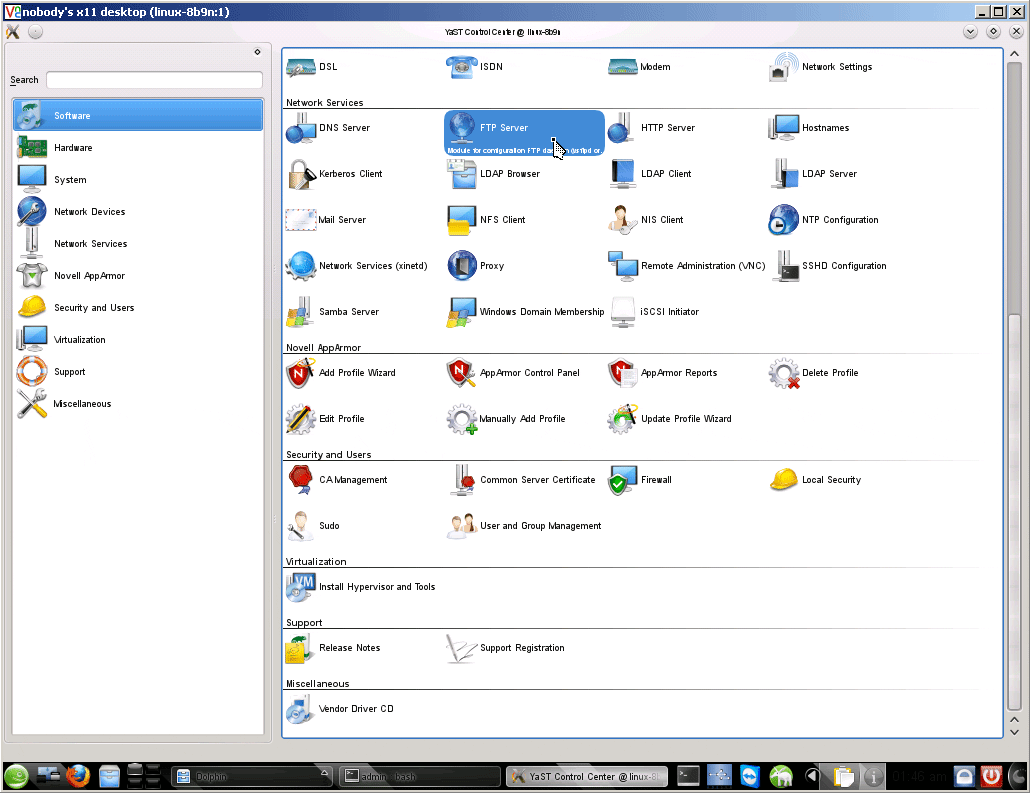
Task: Open the DSL module
Action: [313, 67]
